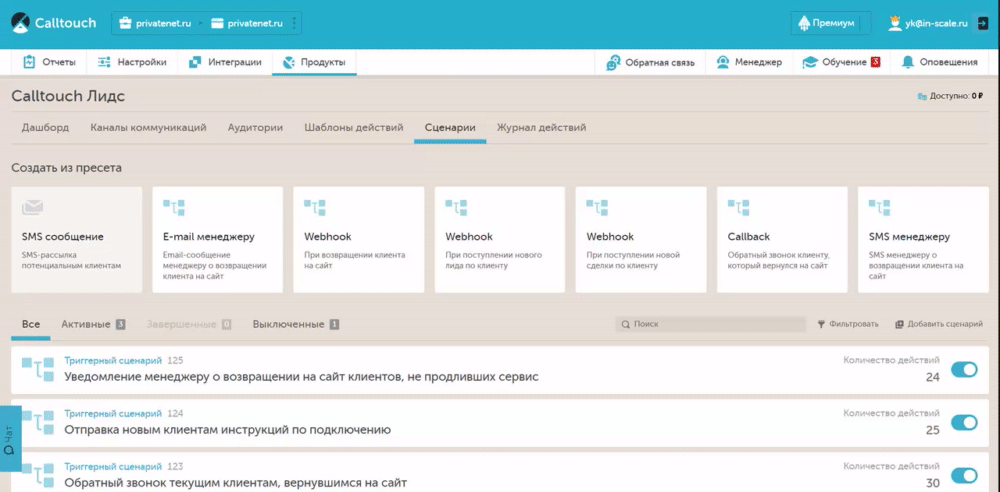Toggle scenario 125 switch off
1000x492 pixels.
[964, 369]
